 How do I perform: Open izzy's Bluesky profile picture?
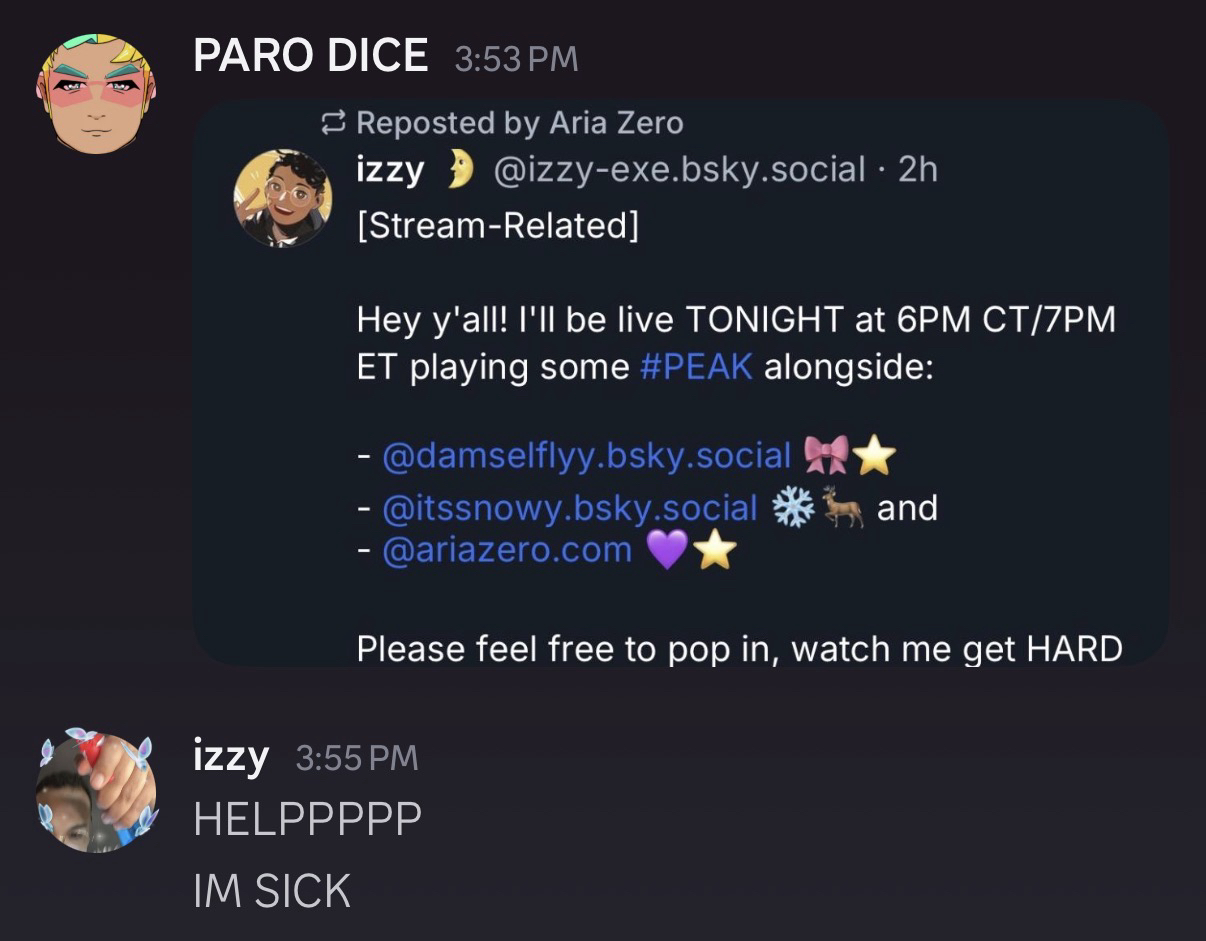click(283, 197)
